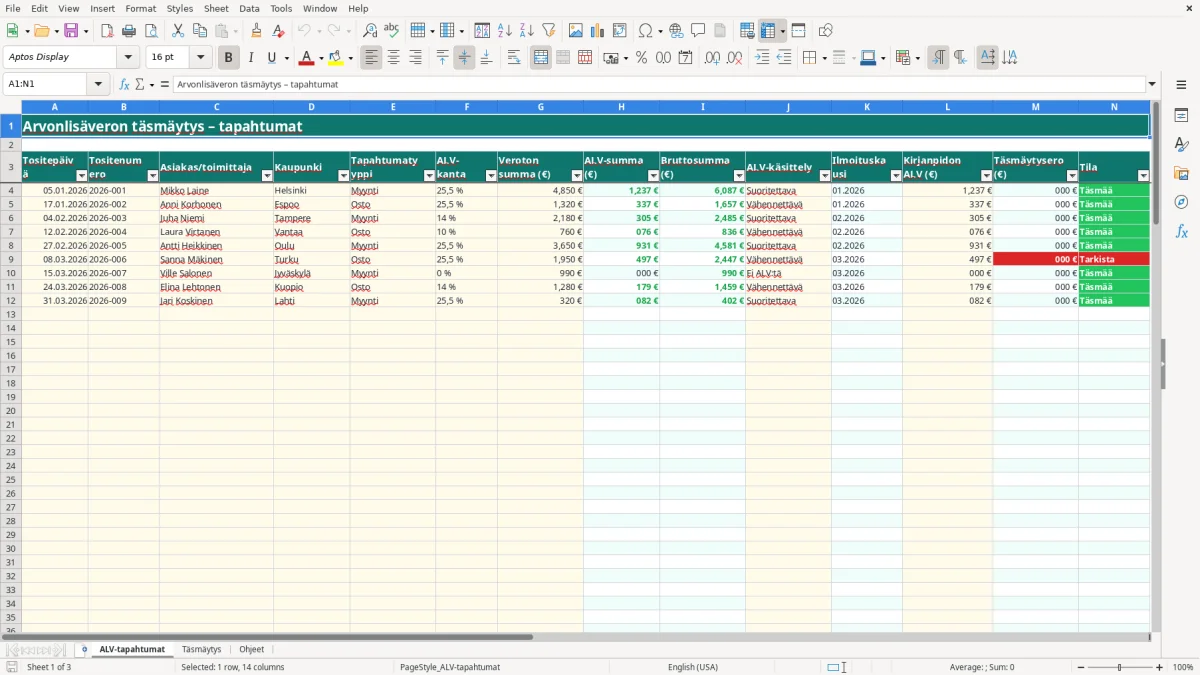The height and width of the screenshot is (675, 1200).
Task: Open the Navigator panel in sidebar
Action: [1181, 202]
